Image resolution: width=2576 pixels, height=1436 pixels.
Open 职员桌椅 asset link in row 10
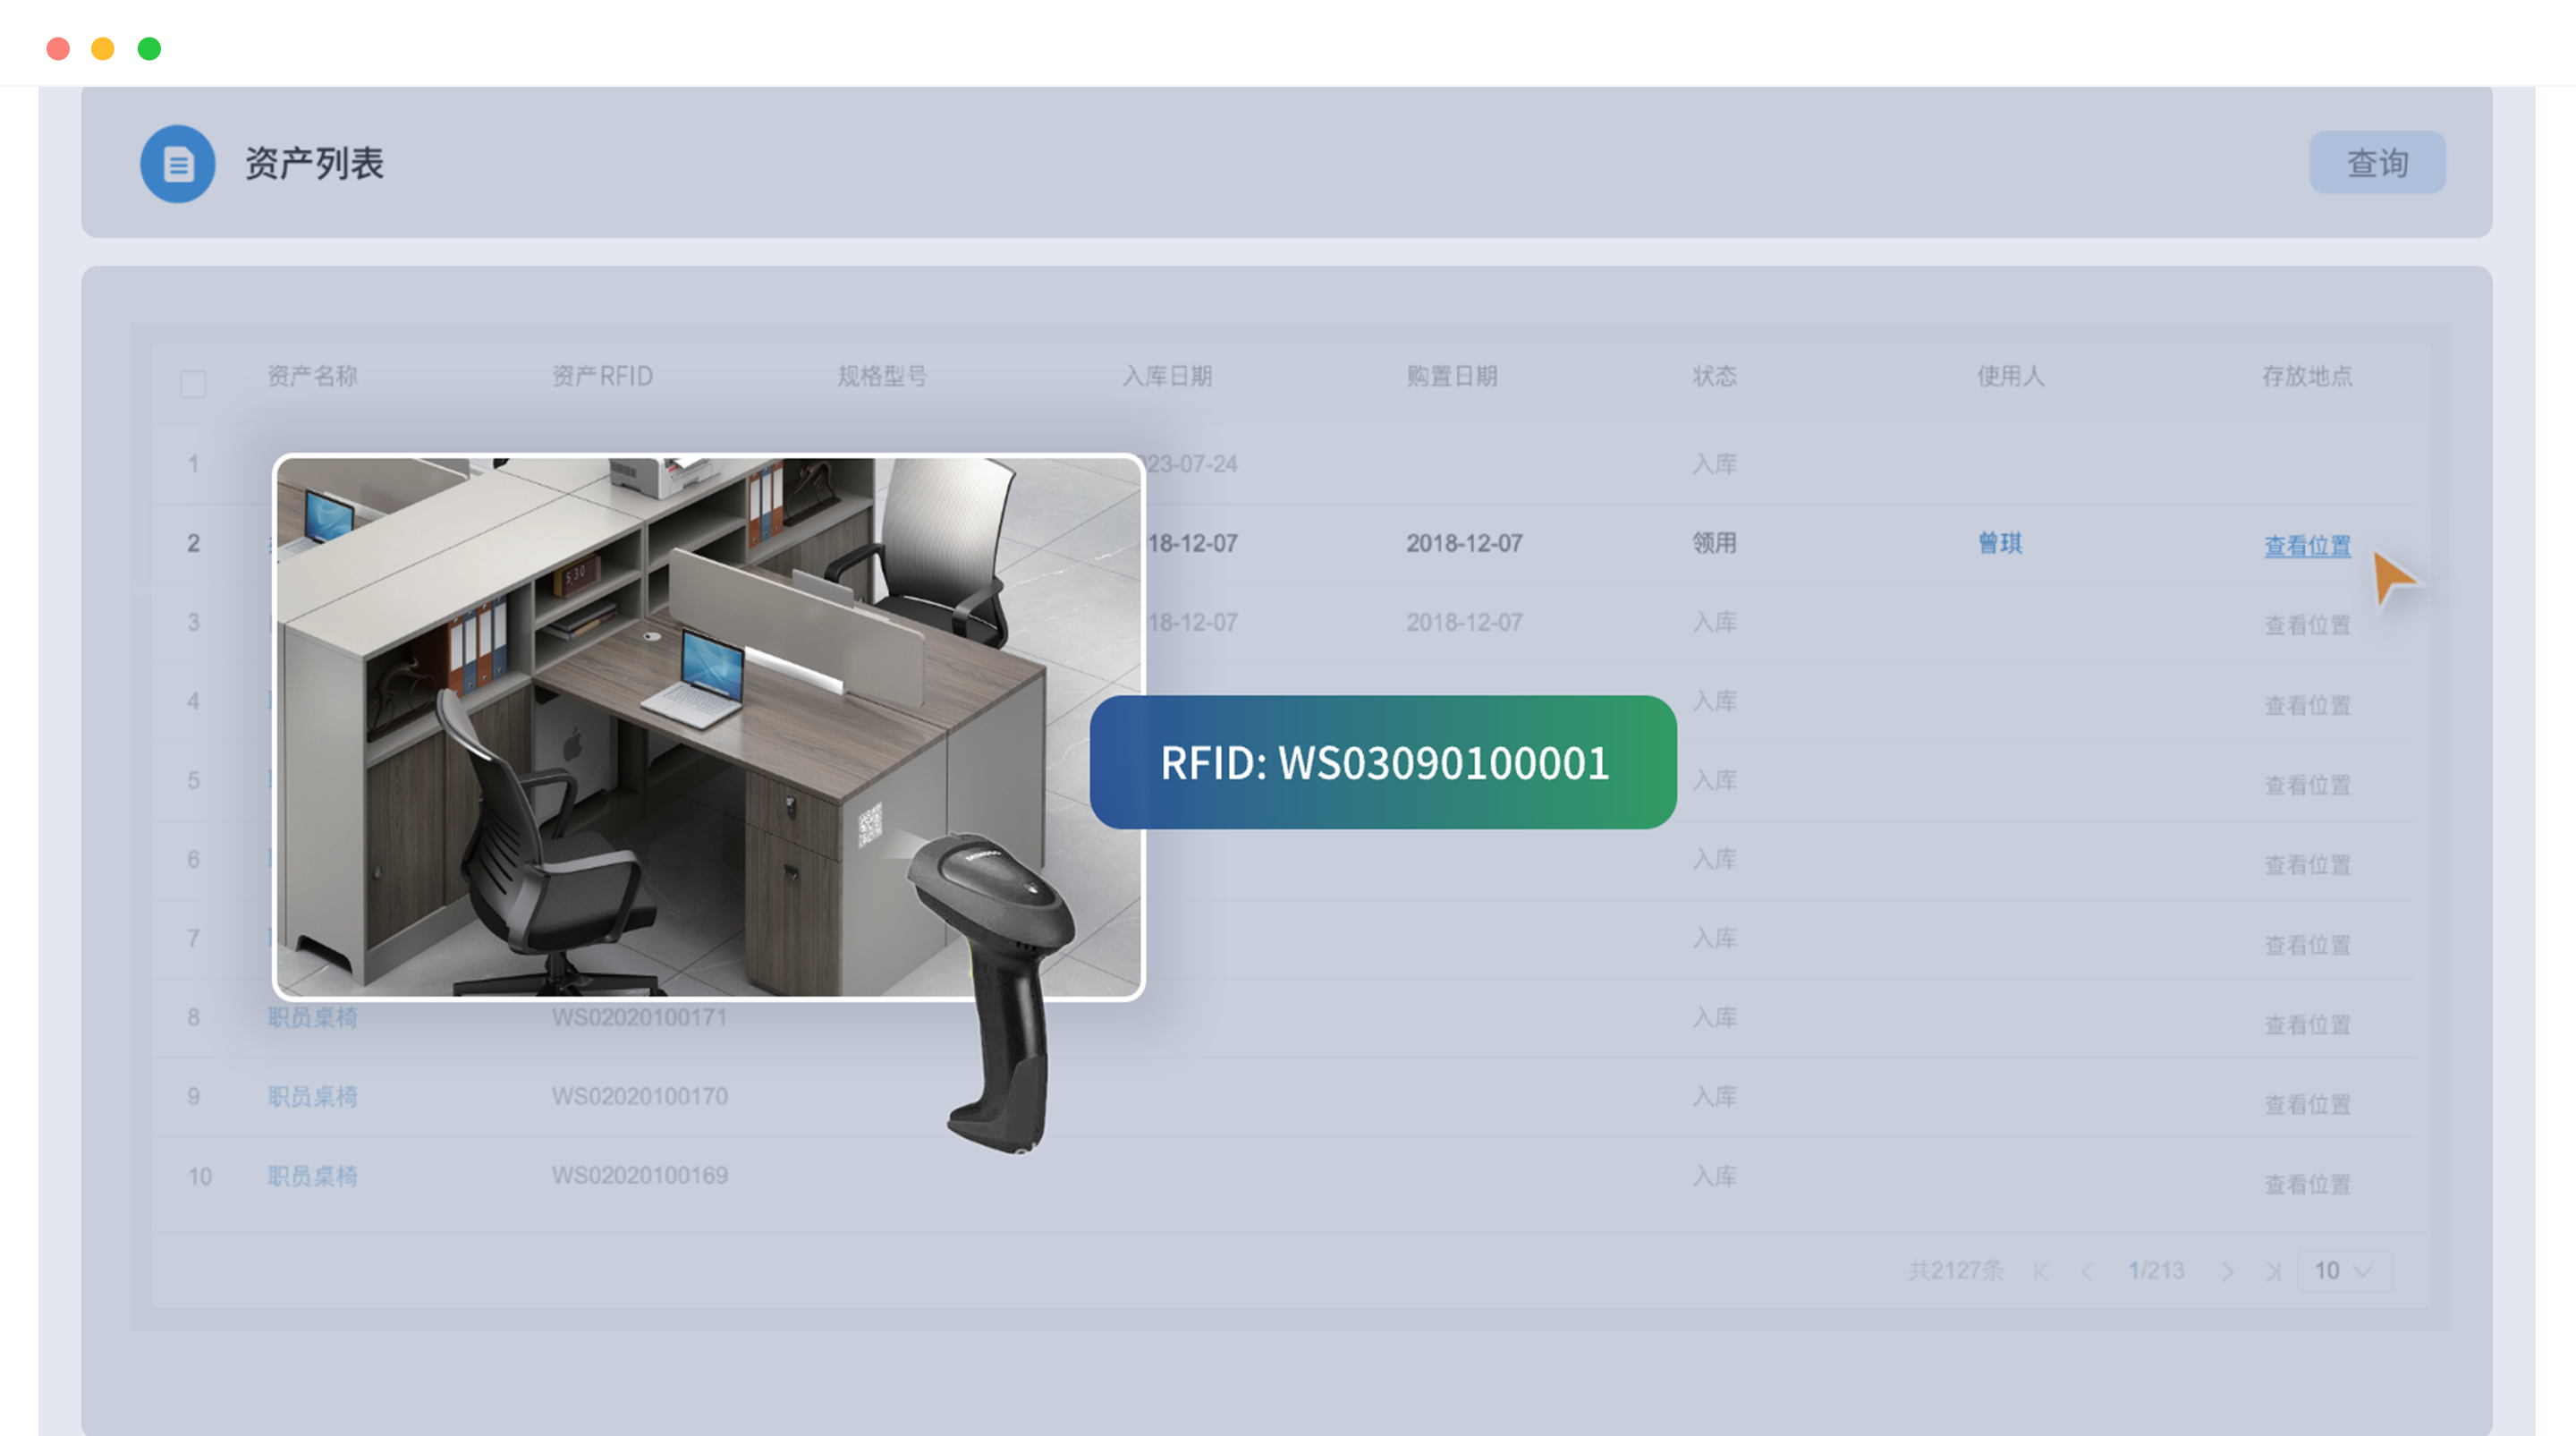(312, 1176)
